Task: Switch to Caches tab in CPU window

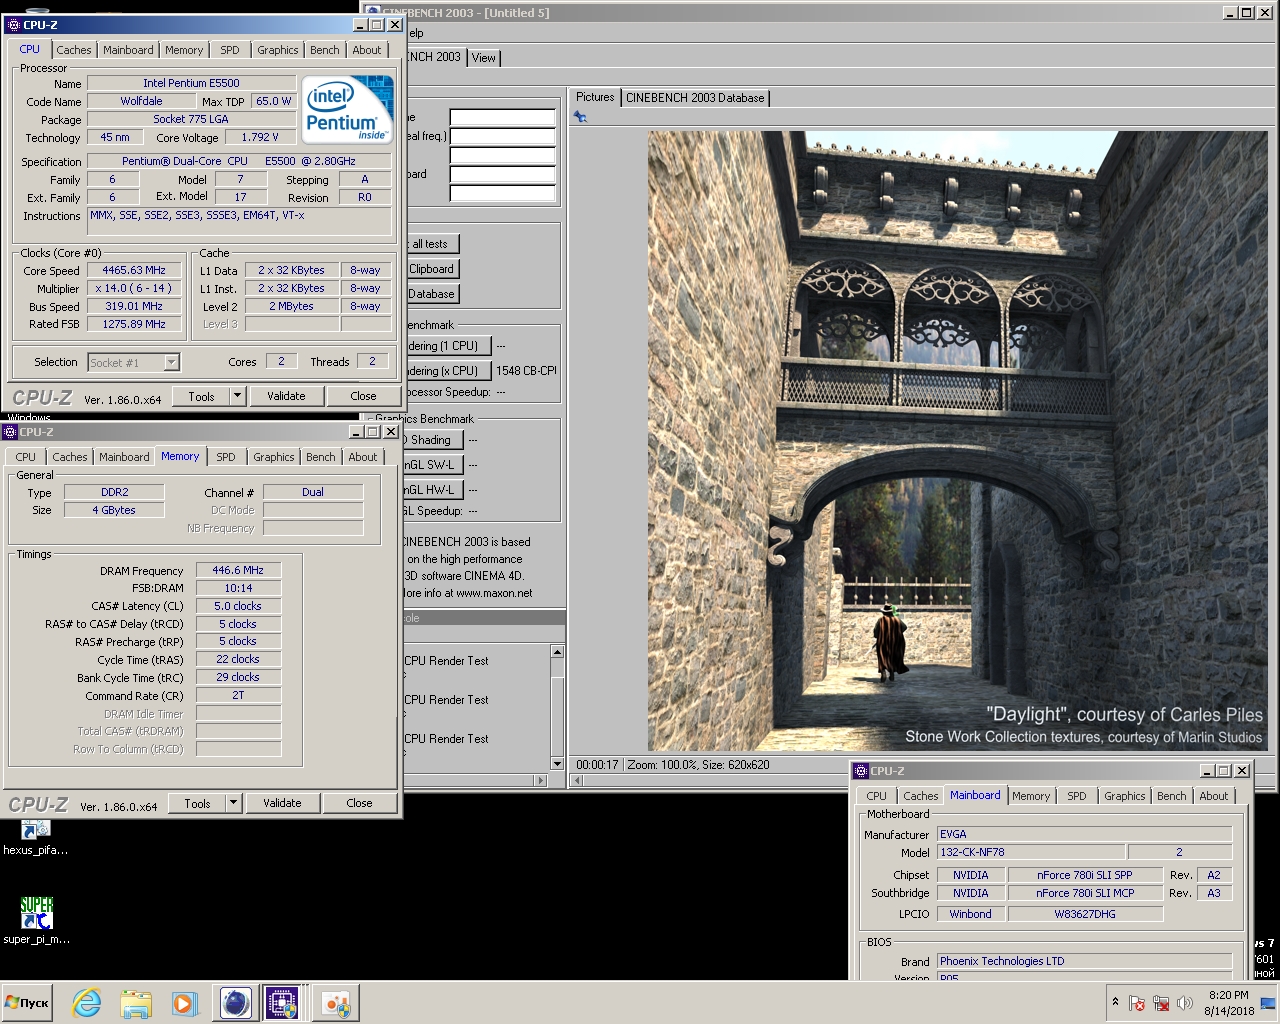Action: click(73, 50)
